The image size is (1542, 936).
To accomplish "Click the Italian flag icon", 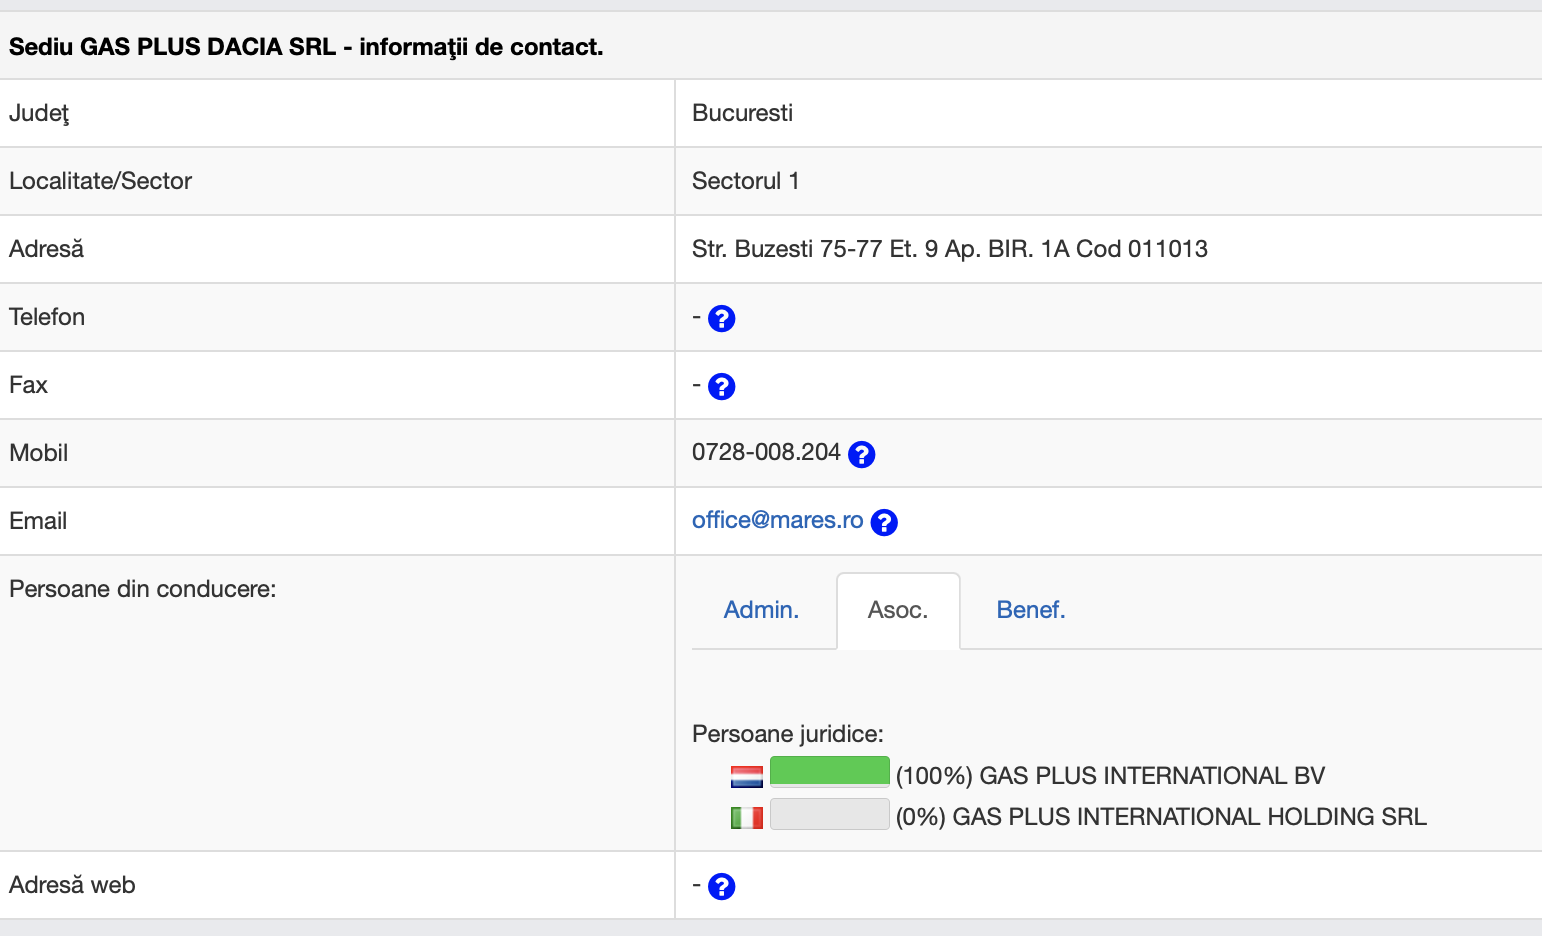I will [x=746, y=818].
